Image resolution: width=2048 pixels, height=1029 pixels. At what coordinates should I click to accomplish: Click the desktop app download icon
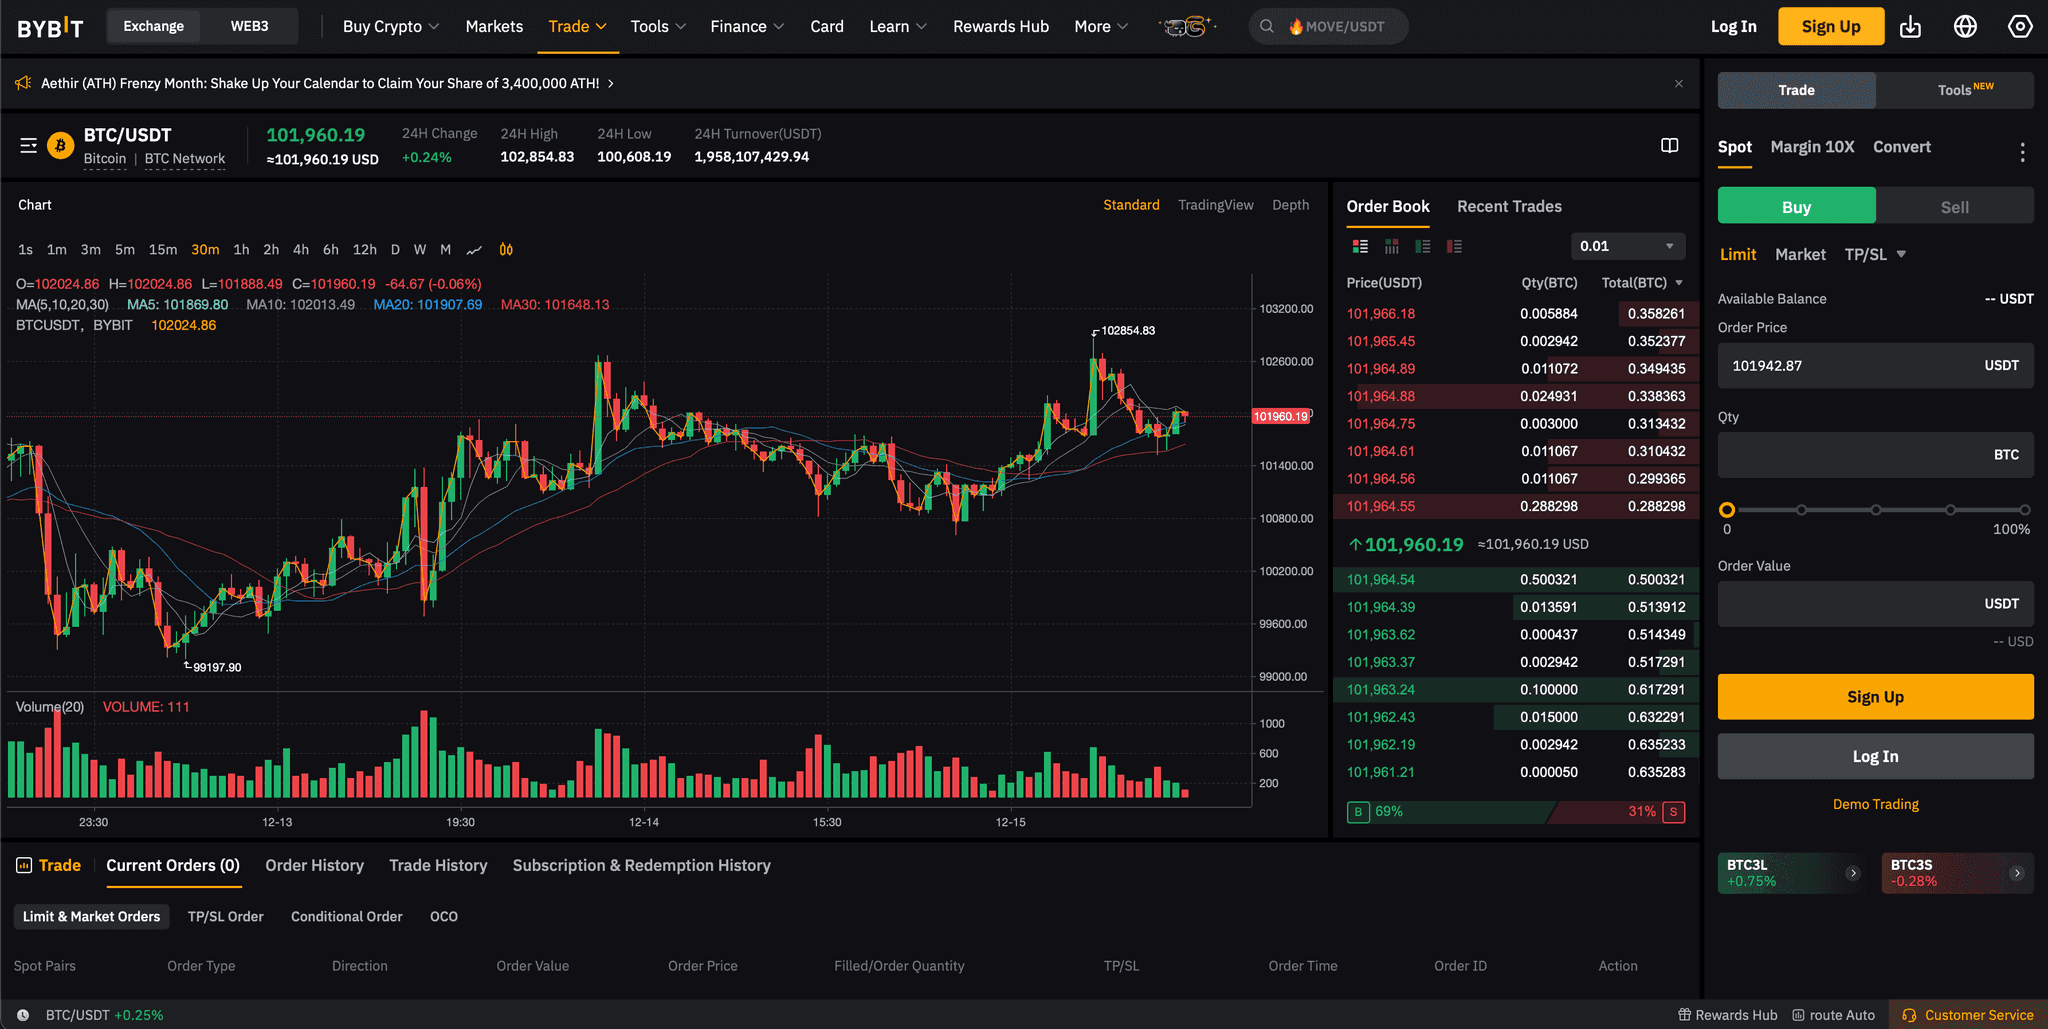(x=1911, y=26)
